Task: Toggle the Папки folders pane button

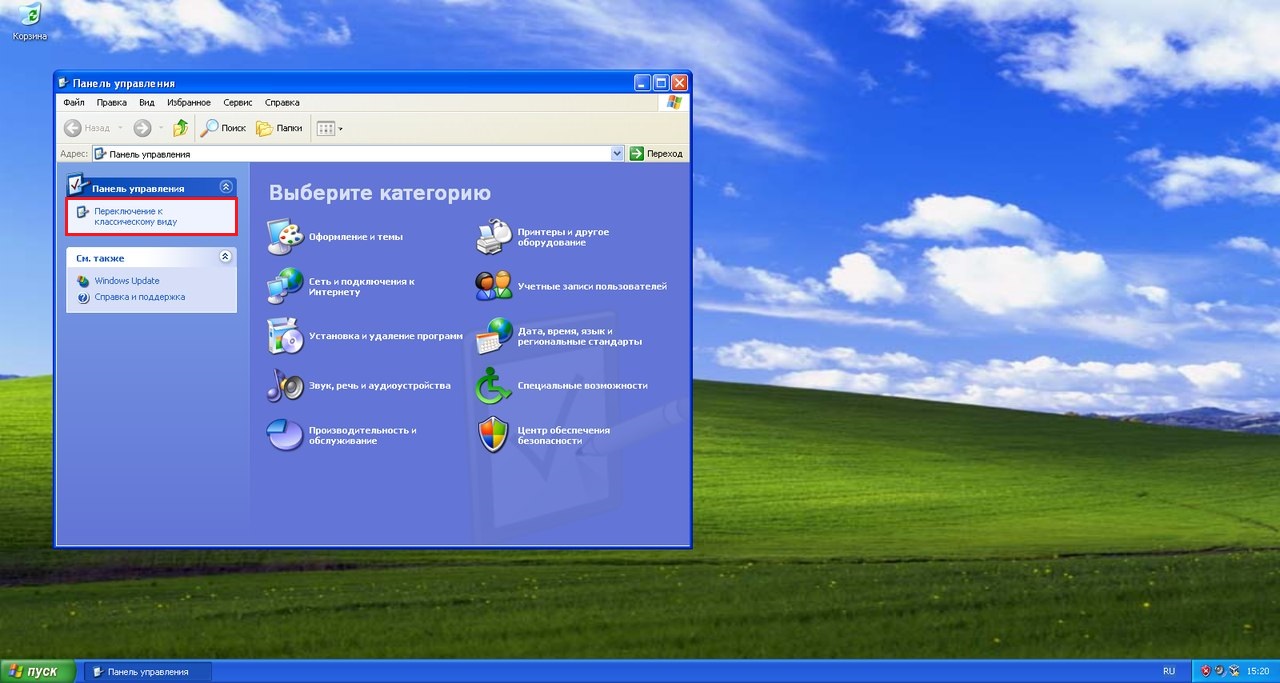Action: pyautogui.click(x=279, y=128)
